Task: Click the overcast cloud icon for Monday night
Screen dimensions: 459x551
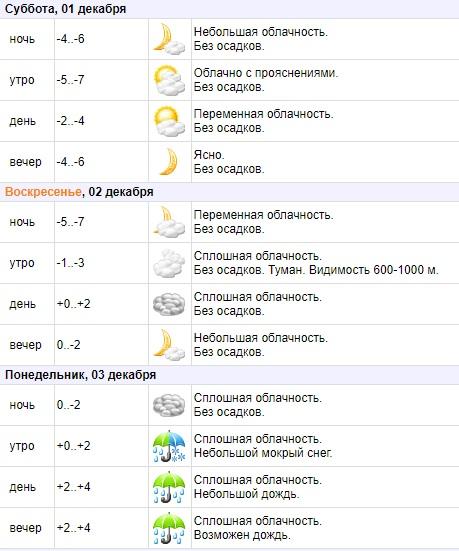Action: (169, 405)
